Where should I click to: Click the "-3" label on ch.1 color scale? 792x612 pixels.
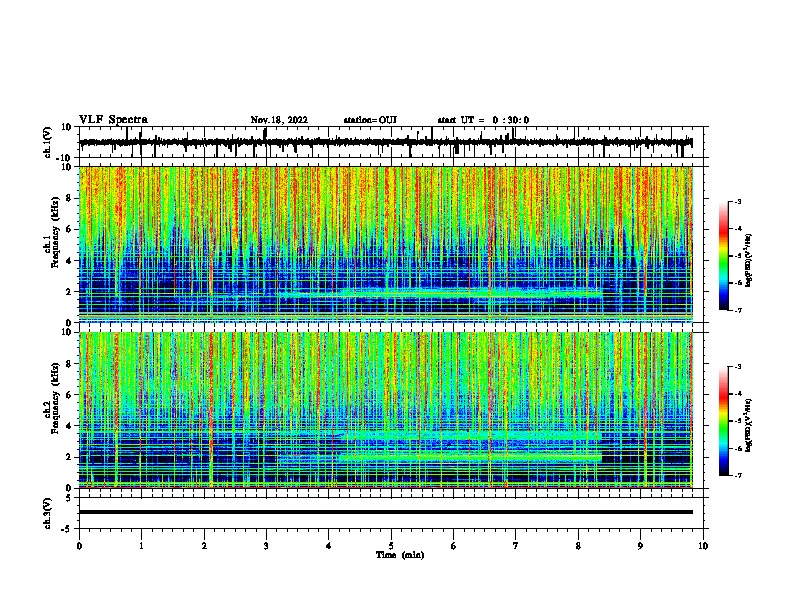[737, 202]
